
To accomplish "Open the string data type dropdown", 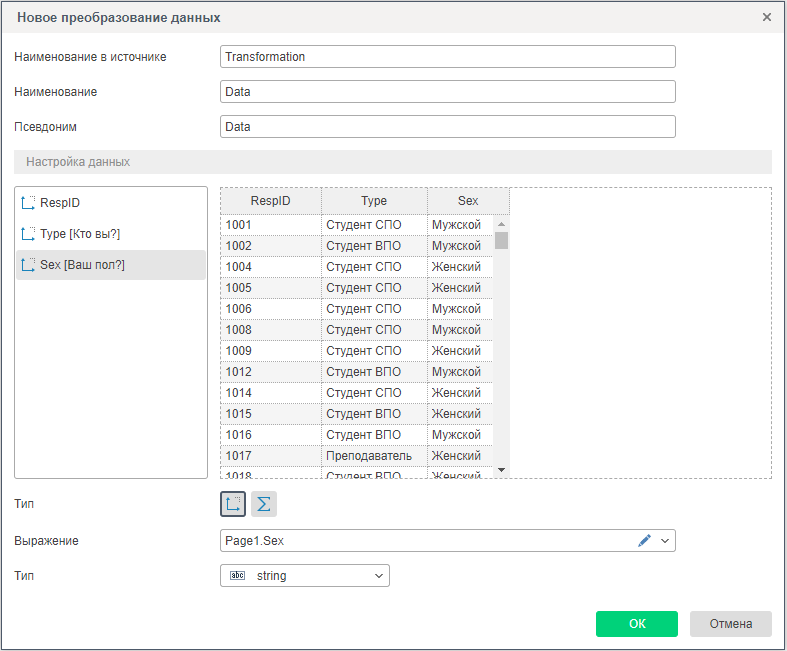I will coord(379,576).
